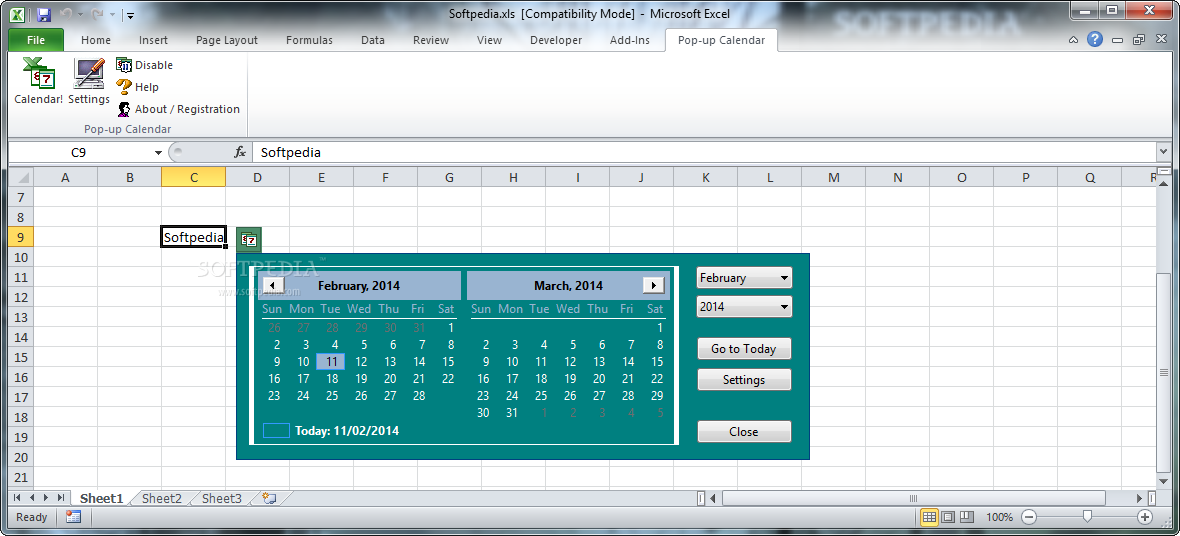Select the Sheet3 worksheet tab

(x=222, y=498)
